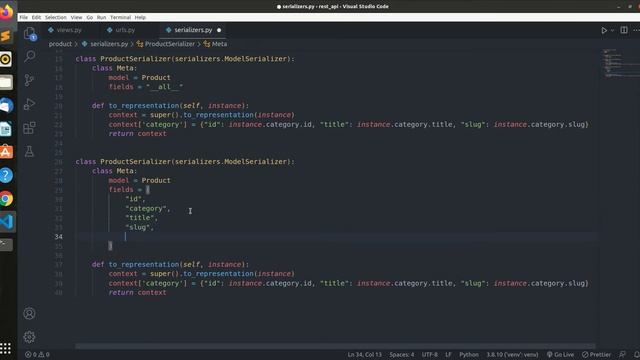The width and height of the screenshot is (640, 360).
Task: Open the Extensions view
Action: 29,128
